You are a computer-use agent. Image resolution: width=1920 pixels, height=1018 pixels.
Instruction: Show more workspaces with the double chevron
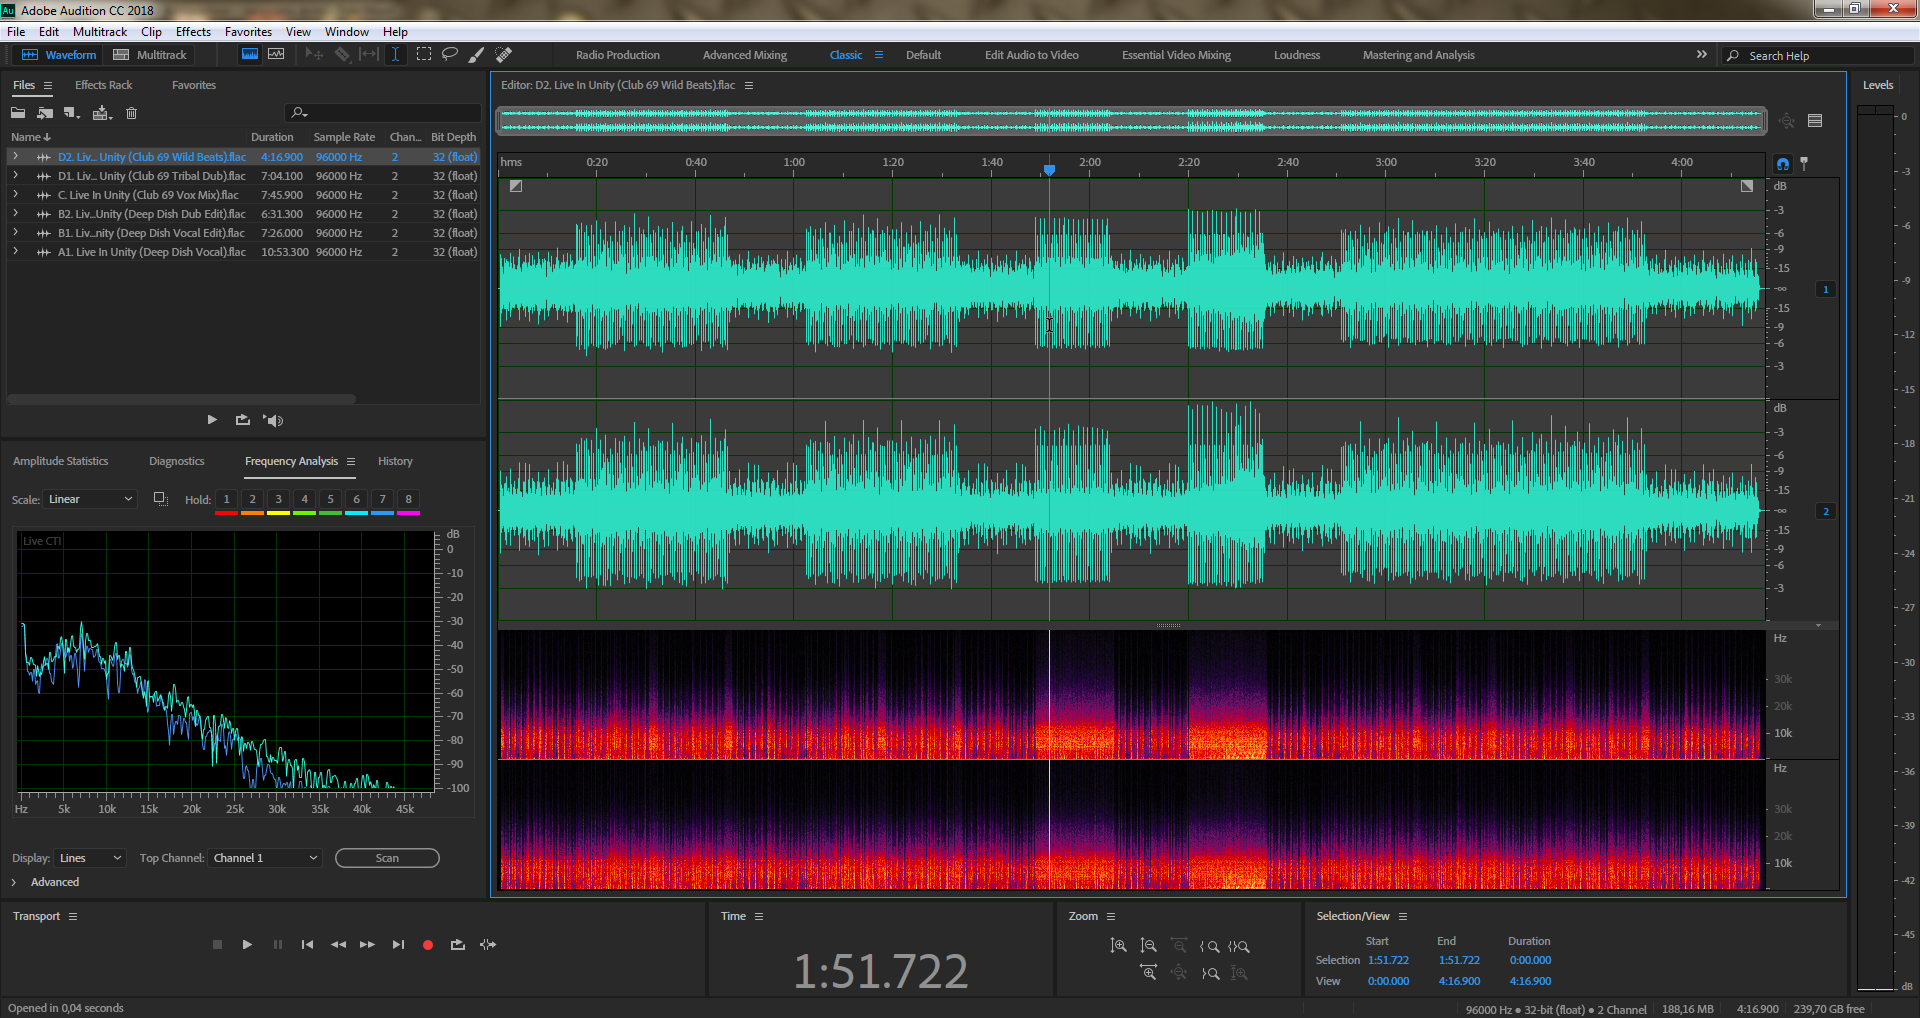coord(1702,55)
